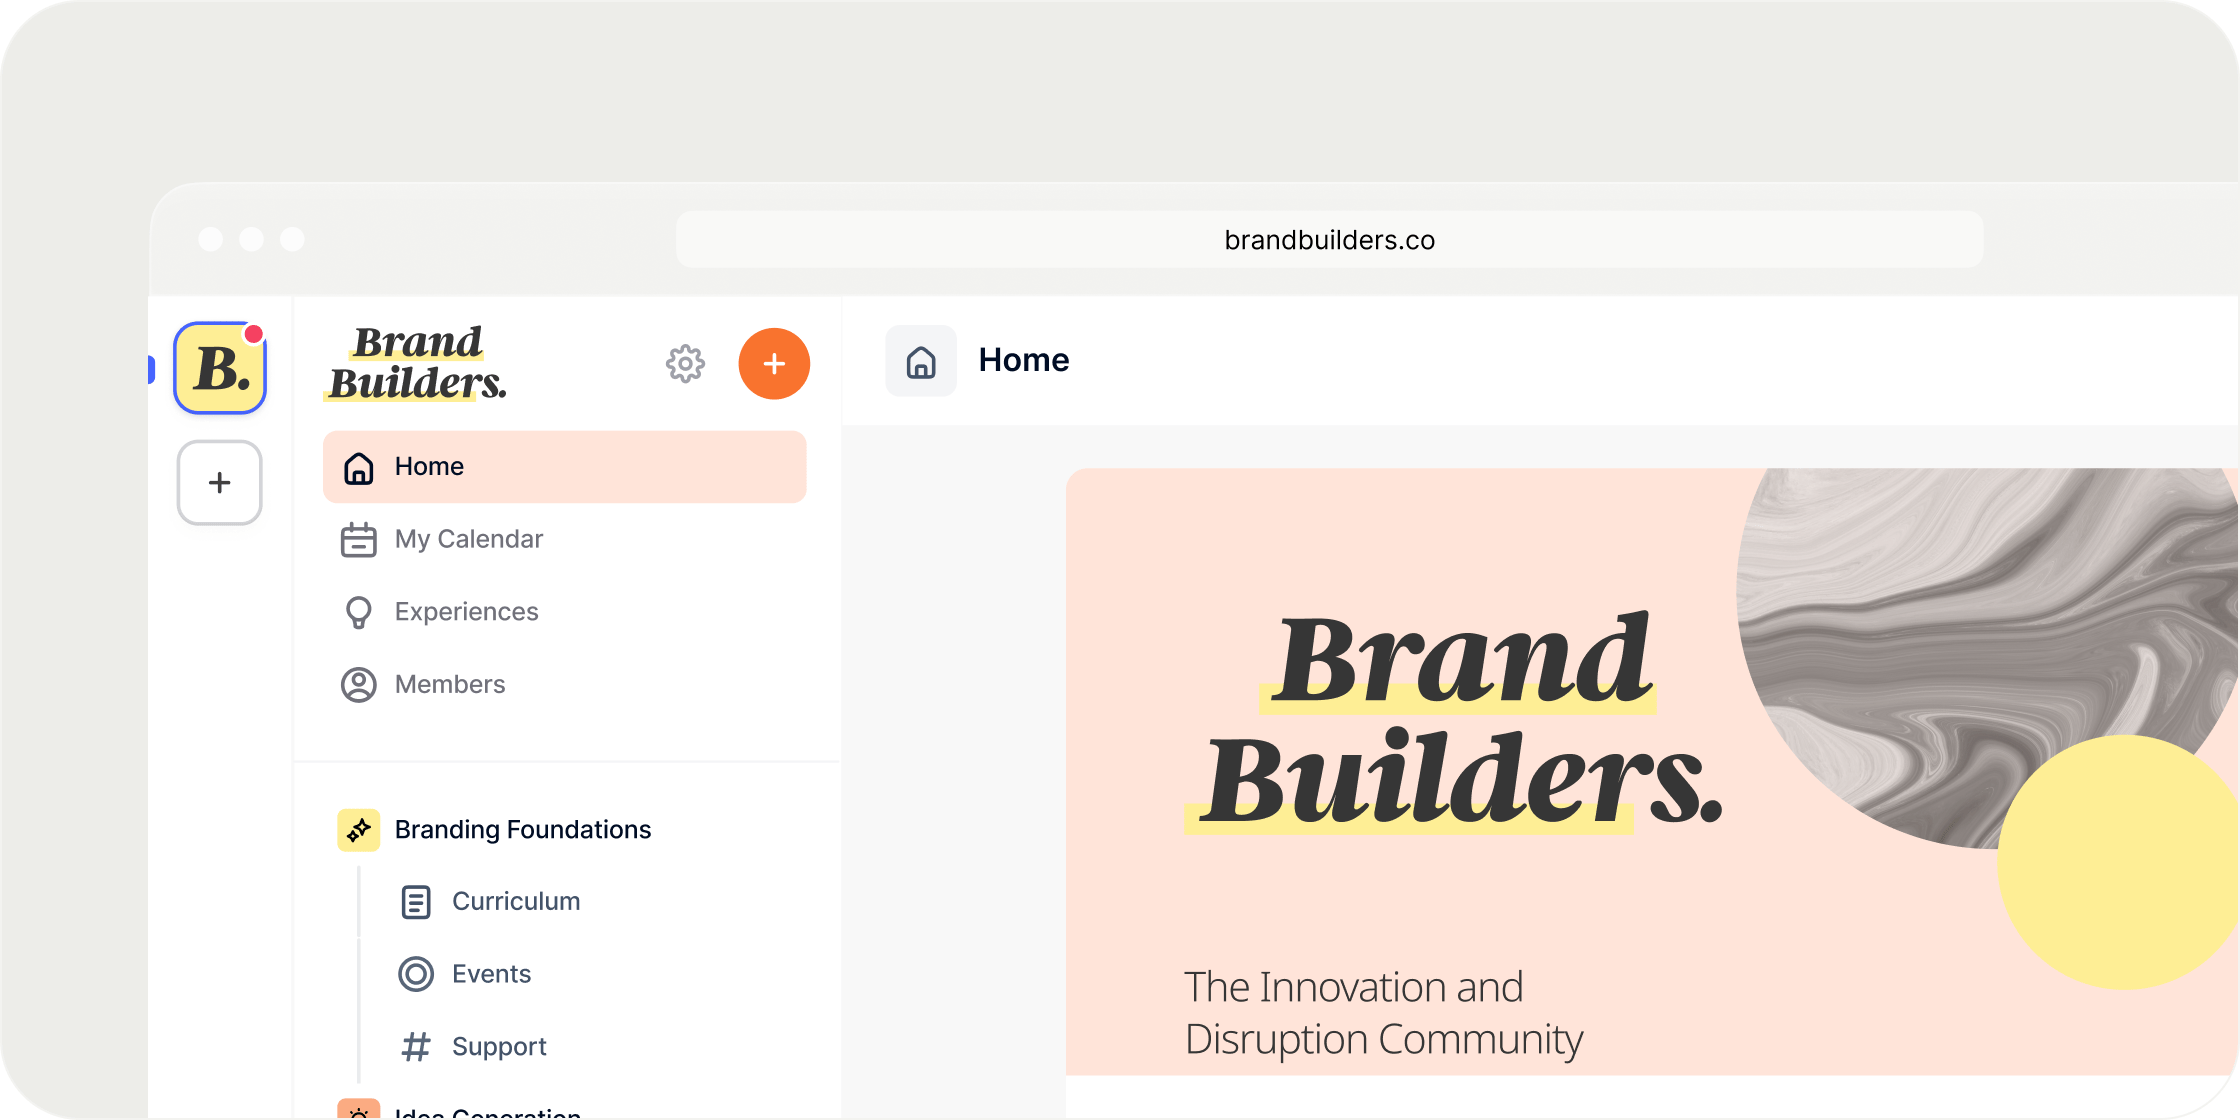Collapse the Branding Foundations group
The image size is (2240, 1120).
point(522,830)
